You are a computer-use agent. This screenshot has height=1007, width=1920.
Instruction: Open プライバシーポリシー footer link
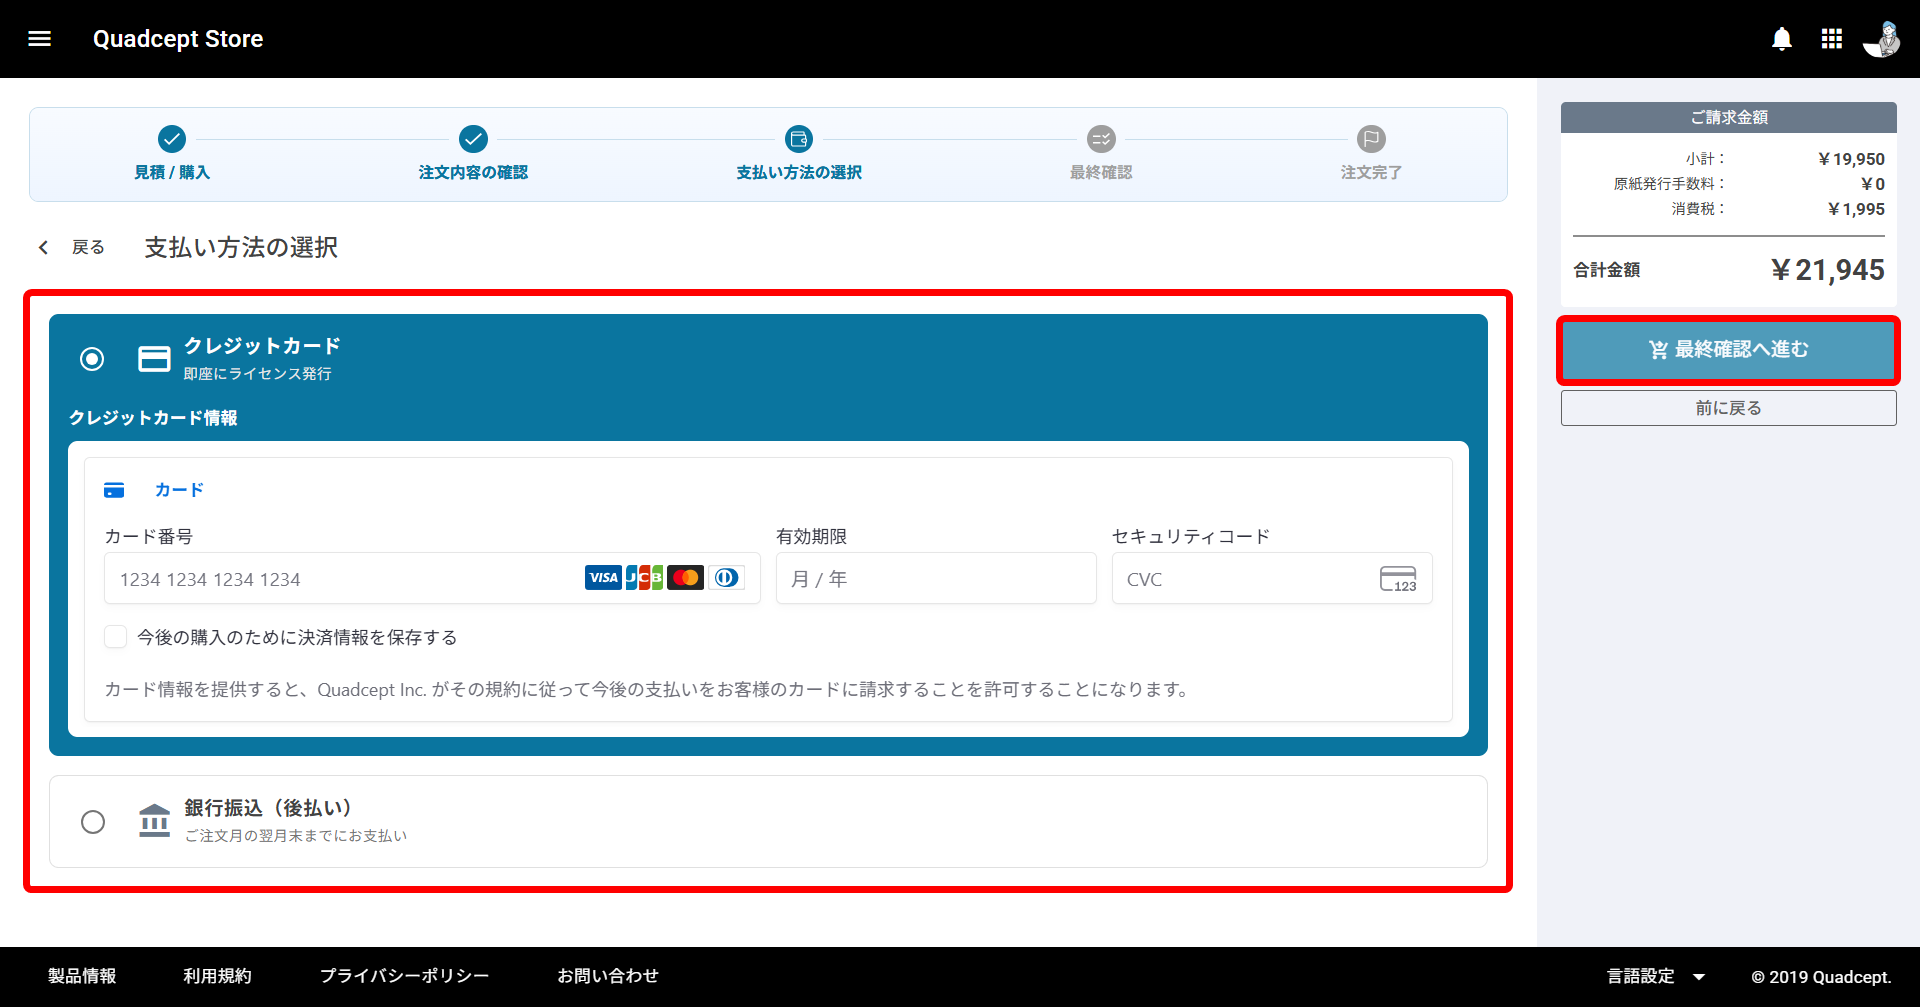404,976
